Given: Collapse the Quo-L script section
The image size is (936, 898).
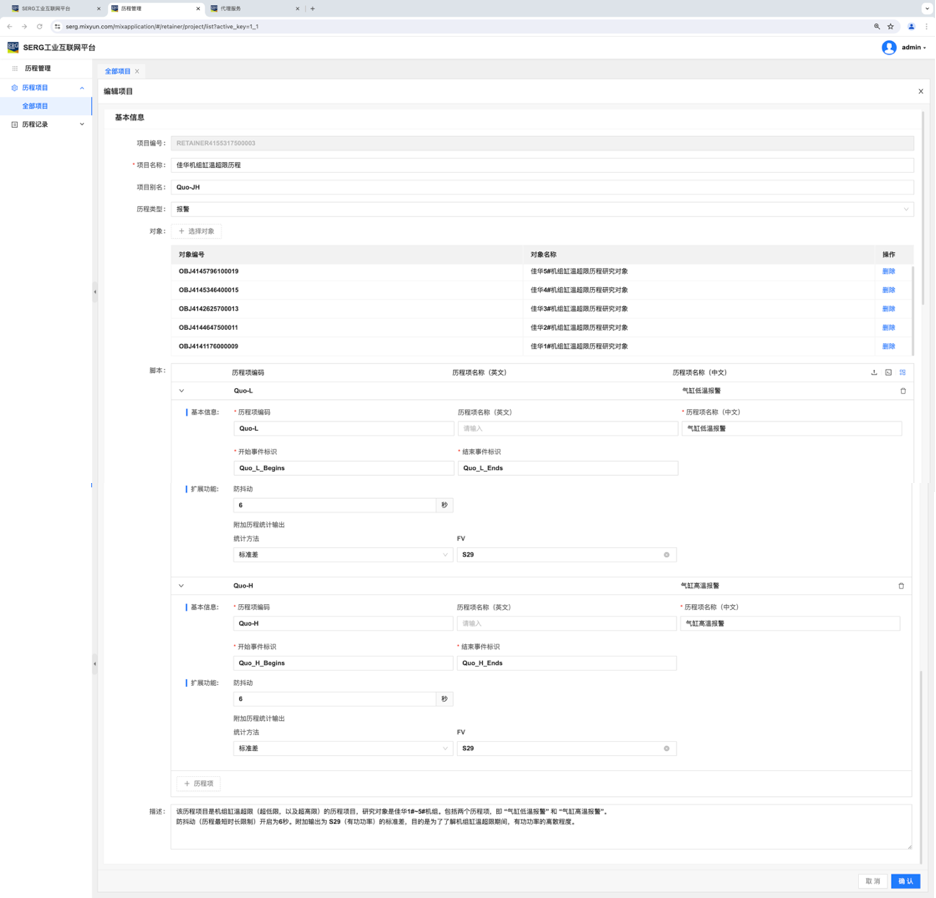Looking at the screenshot, I should (x=182, y=391).
